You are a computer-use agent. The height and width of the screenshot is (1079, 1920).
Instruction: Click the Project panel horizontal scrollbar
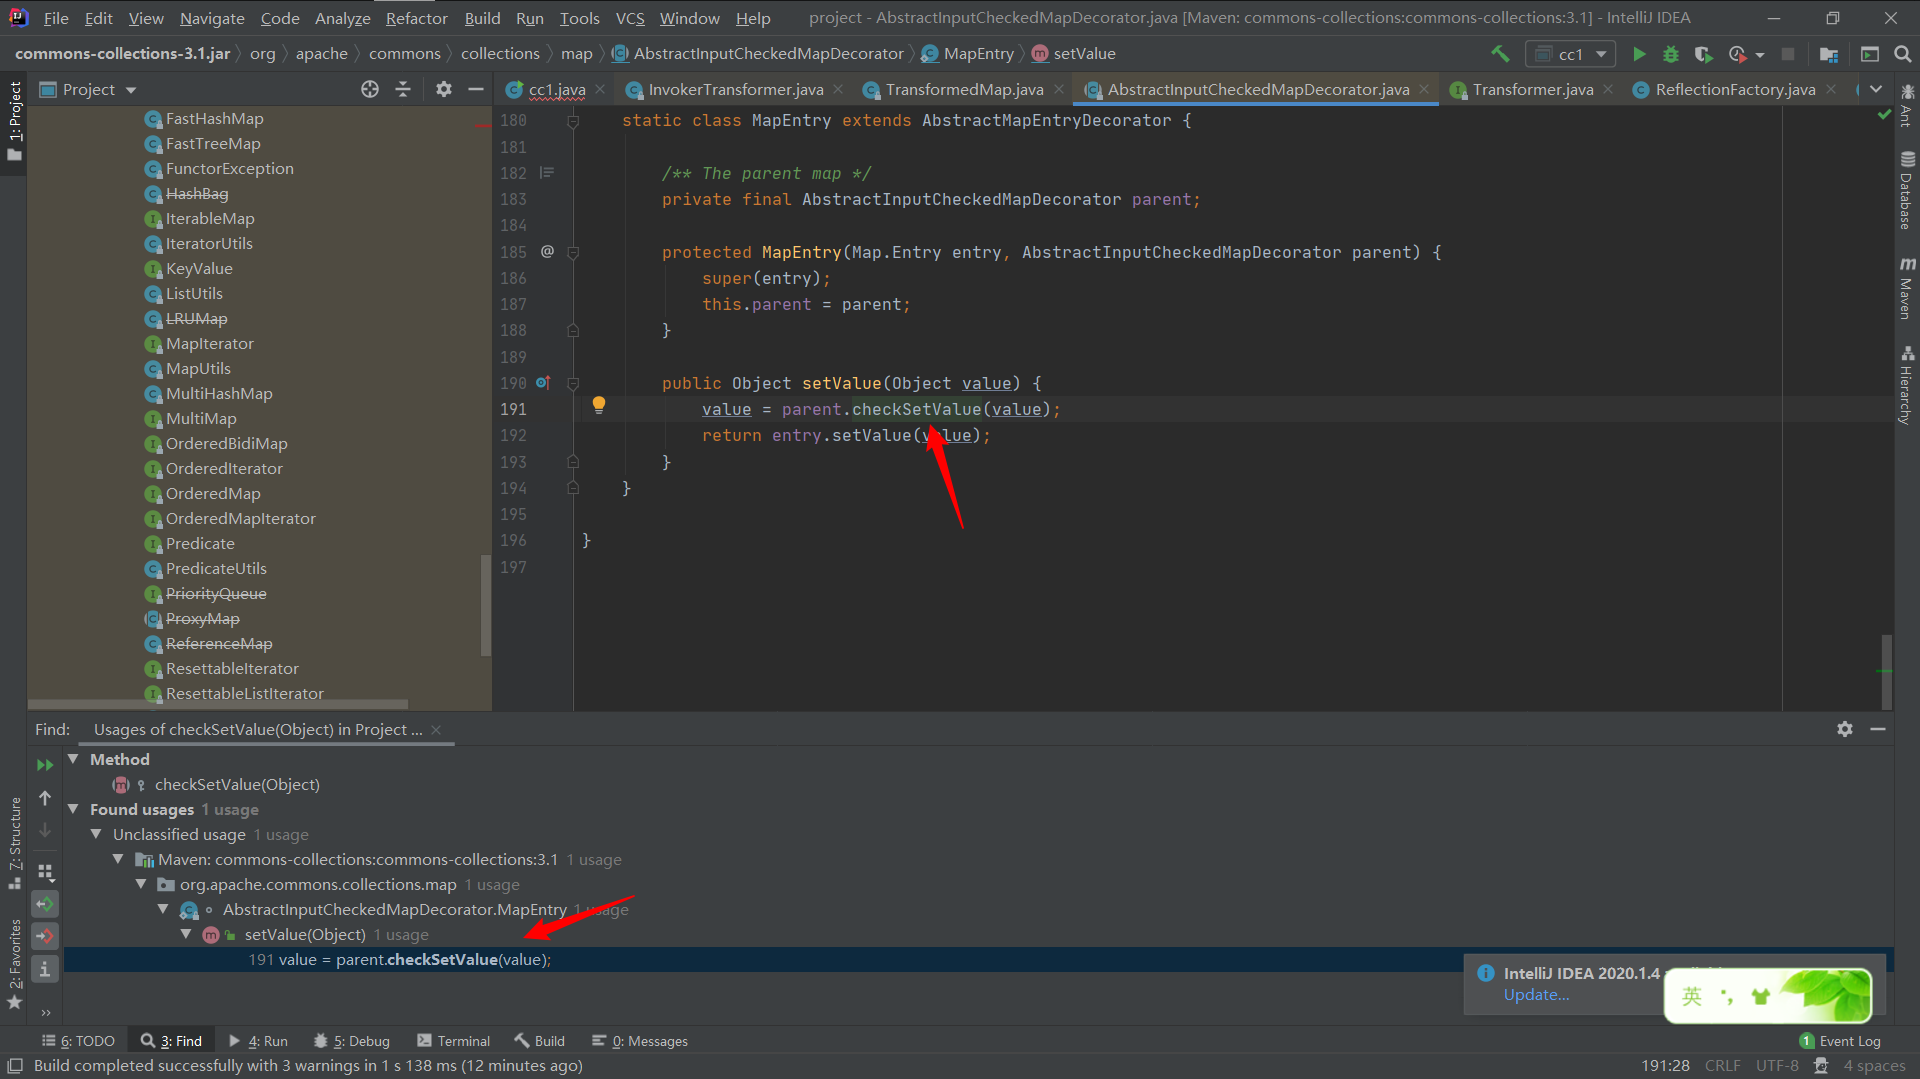[x=218, y=704]
